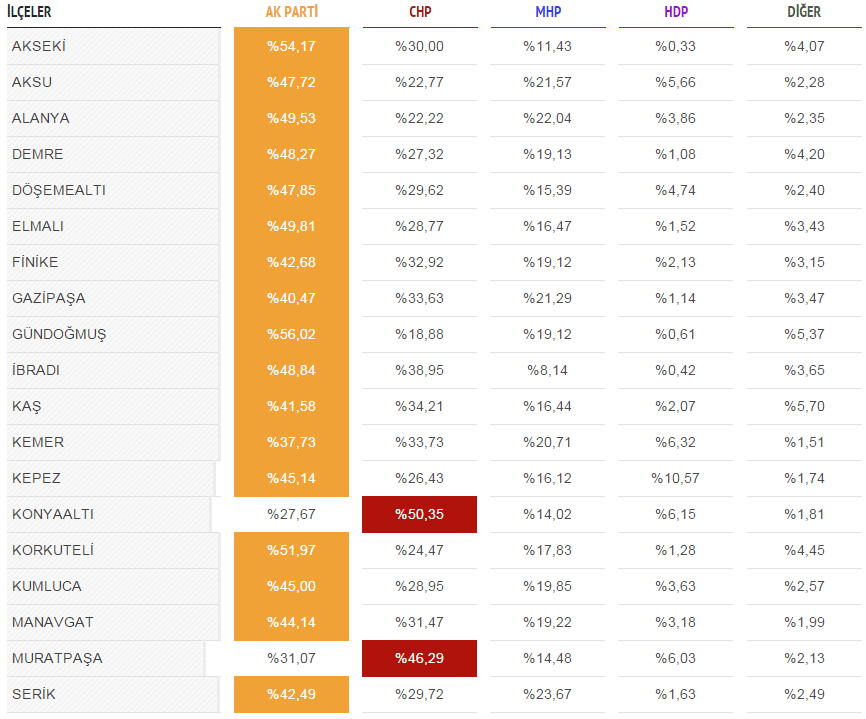Click the red CHP %50,35 cell
Image resolution: width=866 pixels, height=719 pixels.
pyautogui.click(x=419, y=514)
